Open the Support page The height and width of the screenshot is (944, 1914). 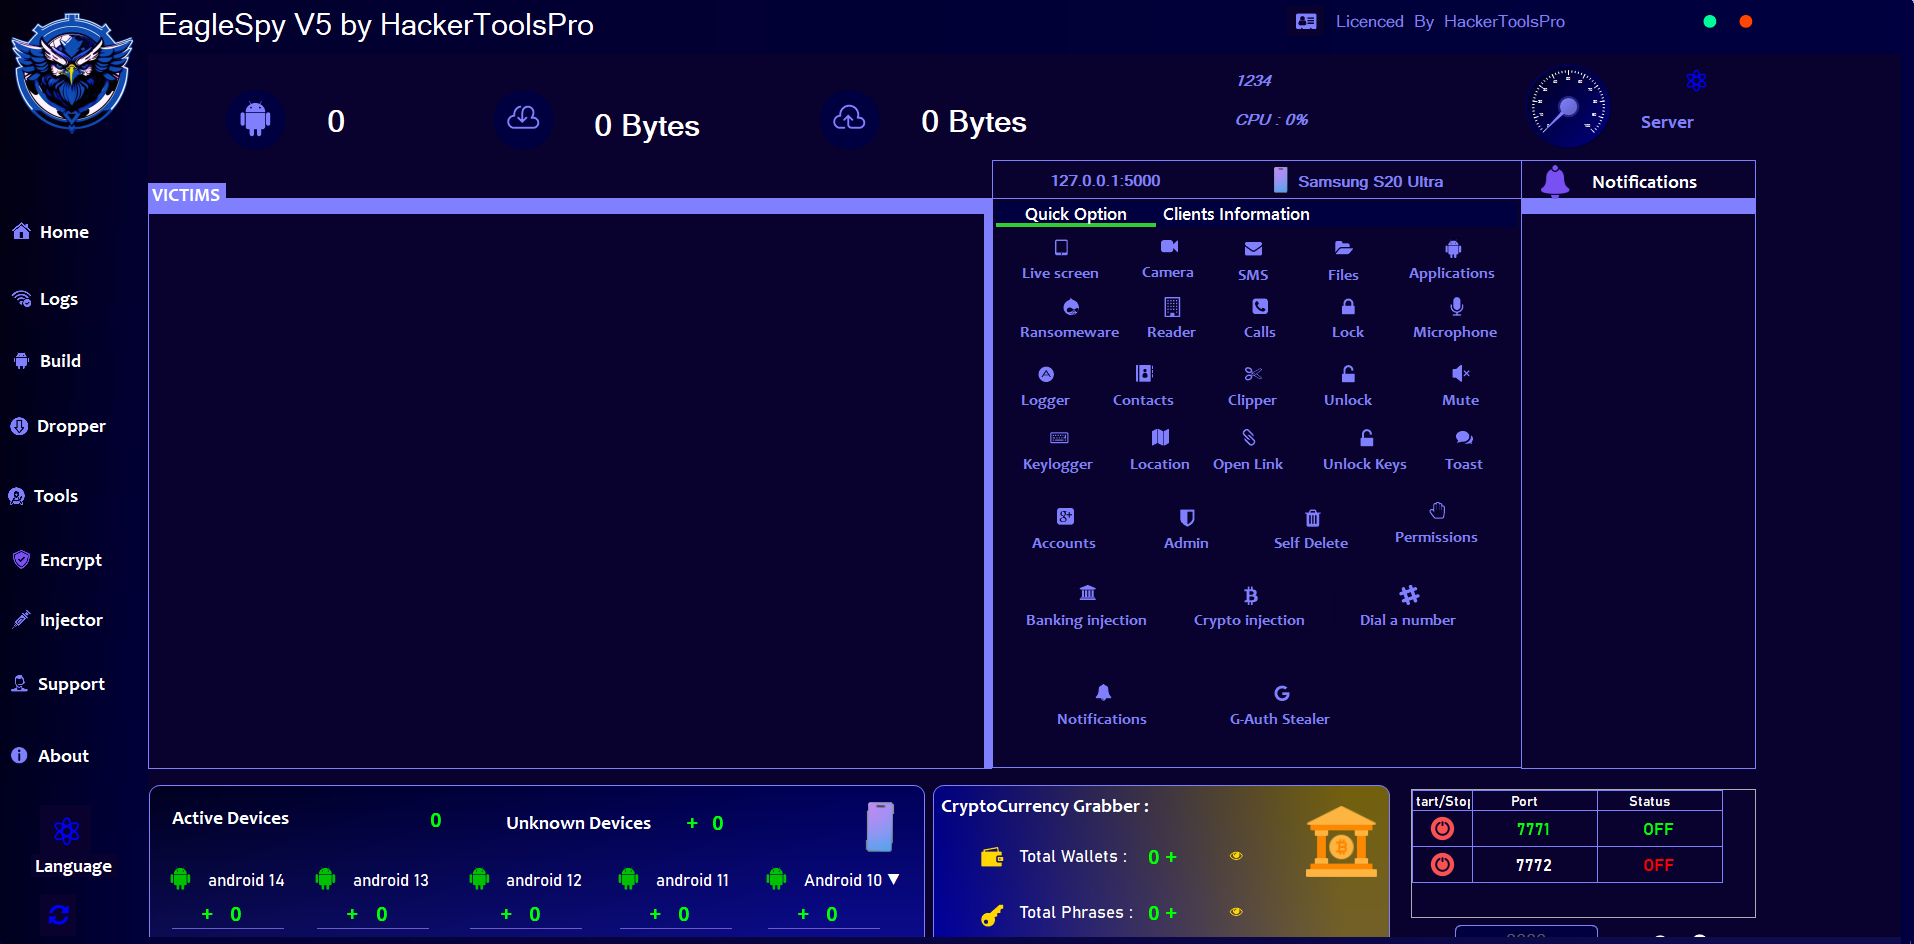(x=58, y=684)
